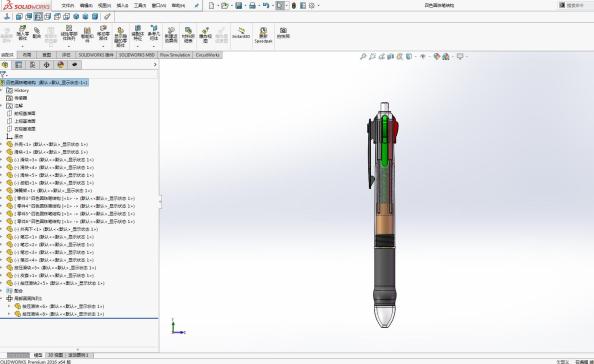Activate the Select cursor tool
Screen dimensions: 594x364
[280, 5]
